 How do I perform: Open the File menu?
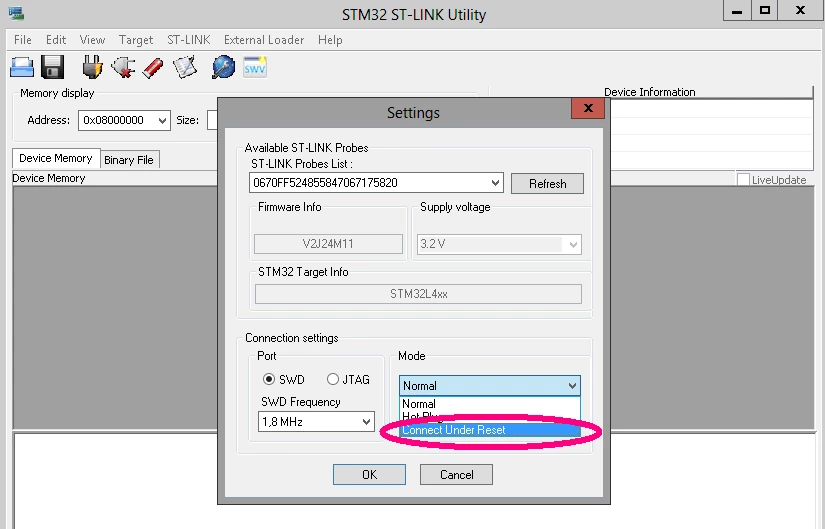(x=23, y=40)
